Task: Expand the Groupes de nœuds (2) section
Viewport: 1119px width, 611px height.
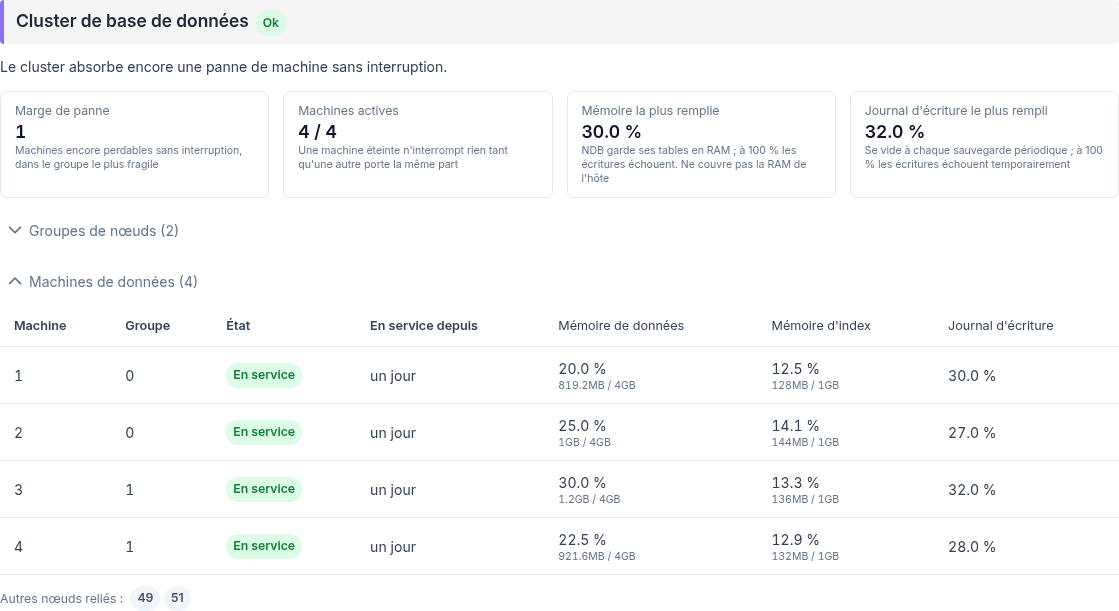Action: [x=93, y=231]
